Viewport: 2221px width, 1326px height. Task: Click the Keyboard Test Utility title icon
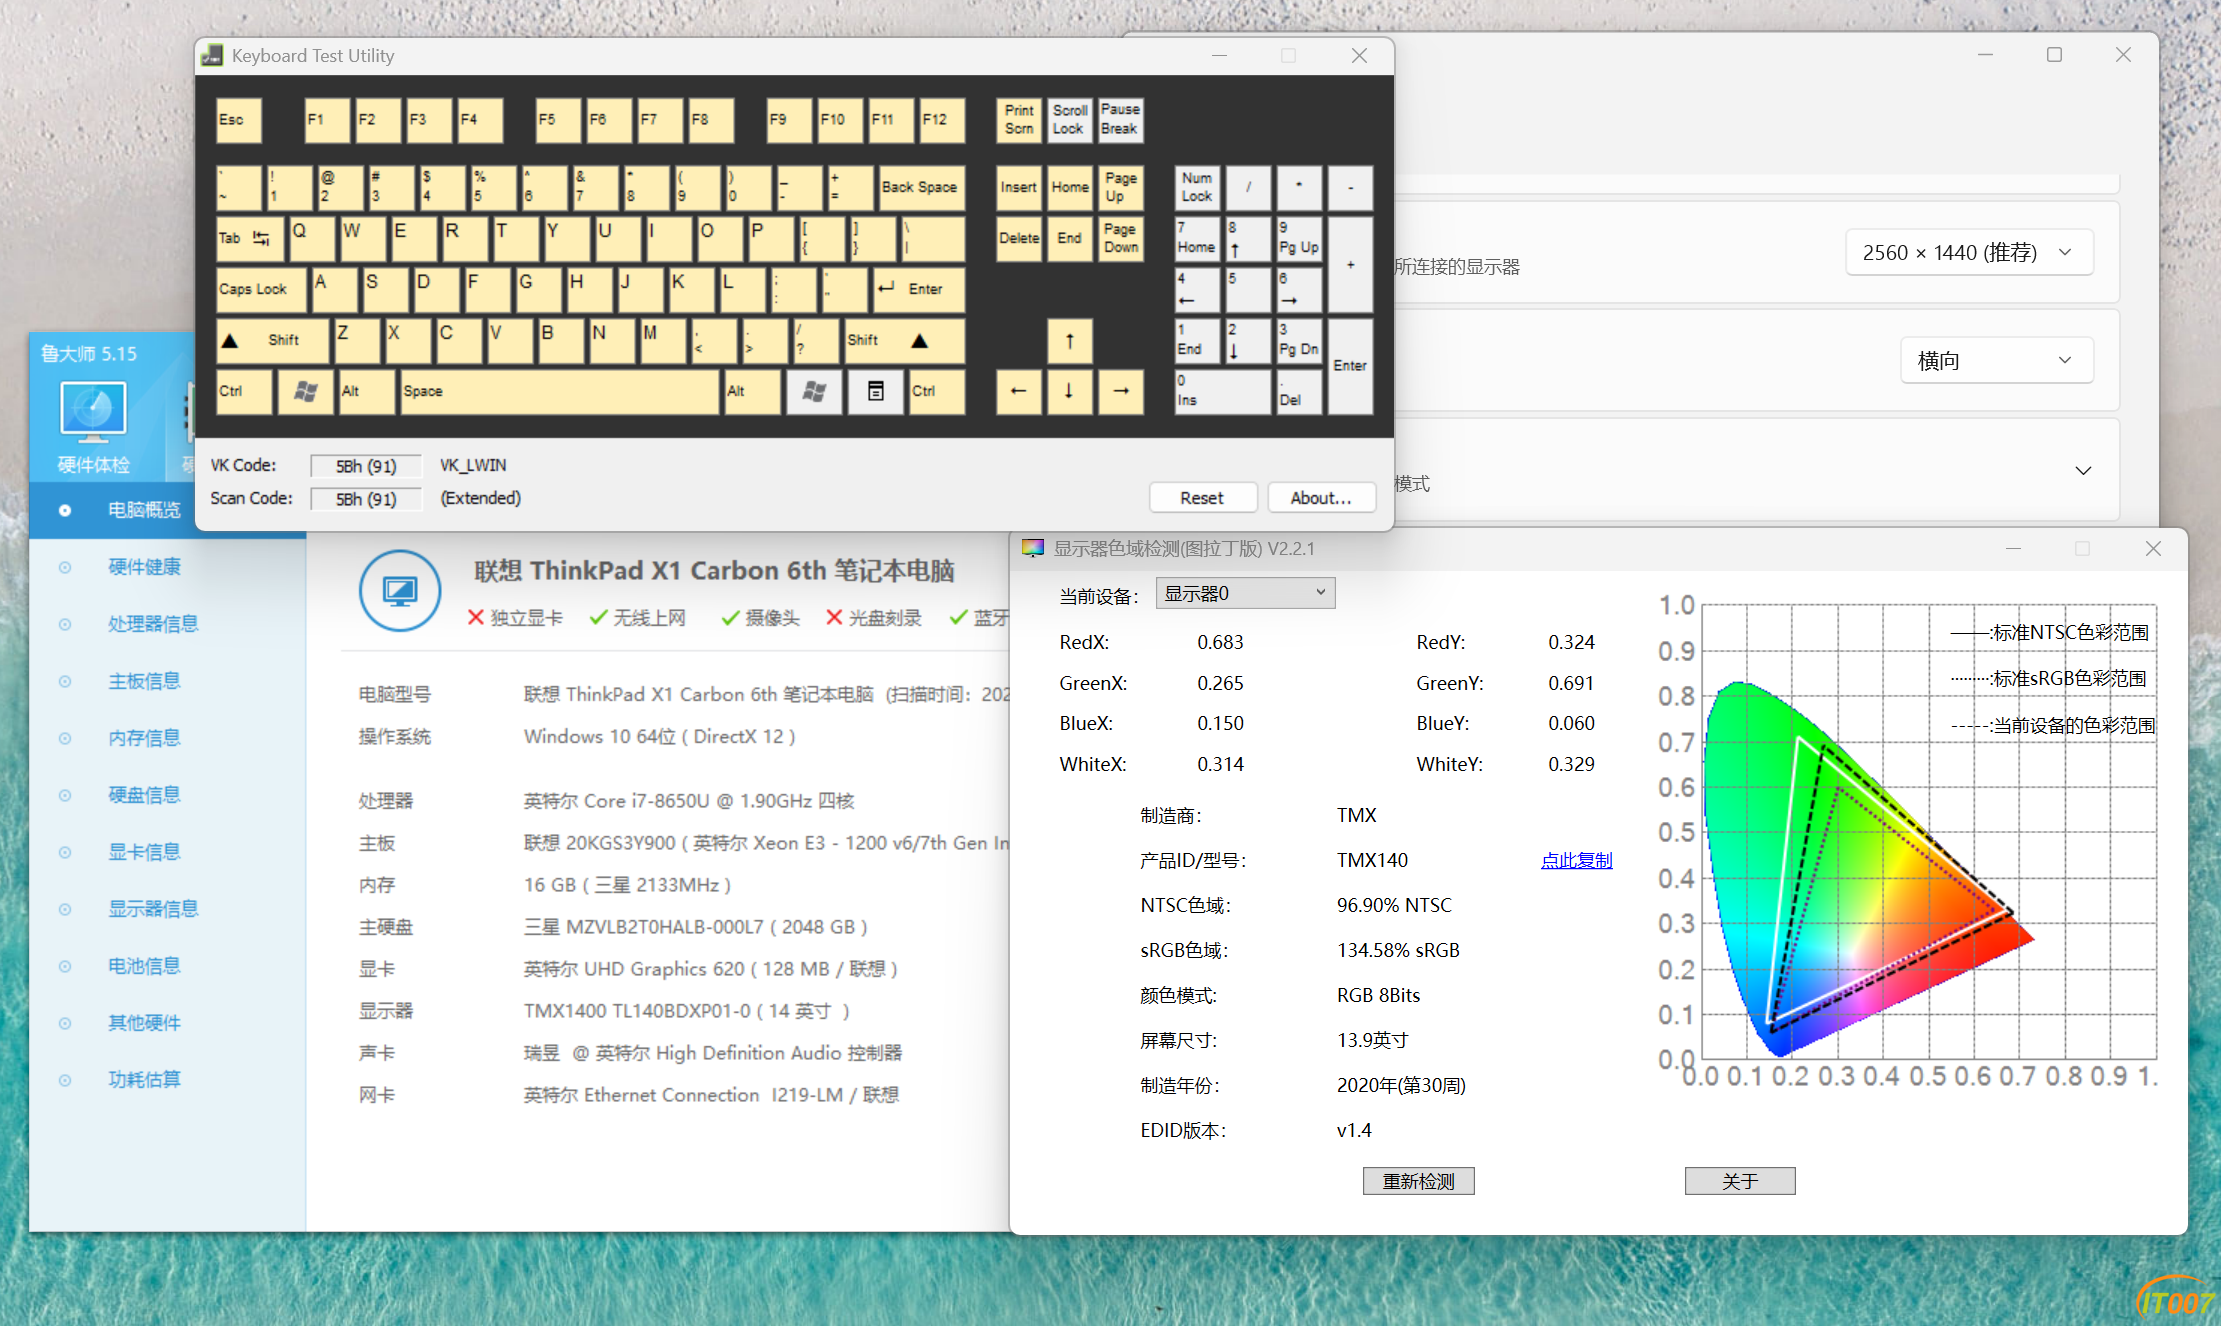tap(212, 56)
